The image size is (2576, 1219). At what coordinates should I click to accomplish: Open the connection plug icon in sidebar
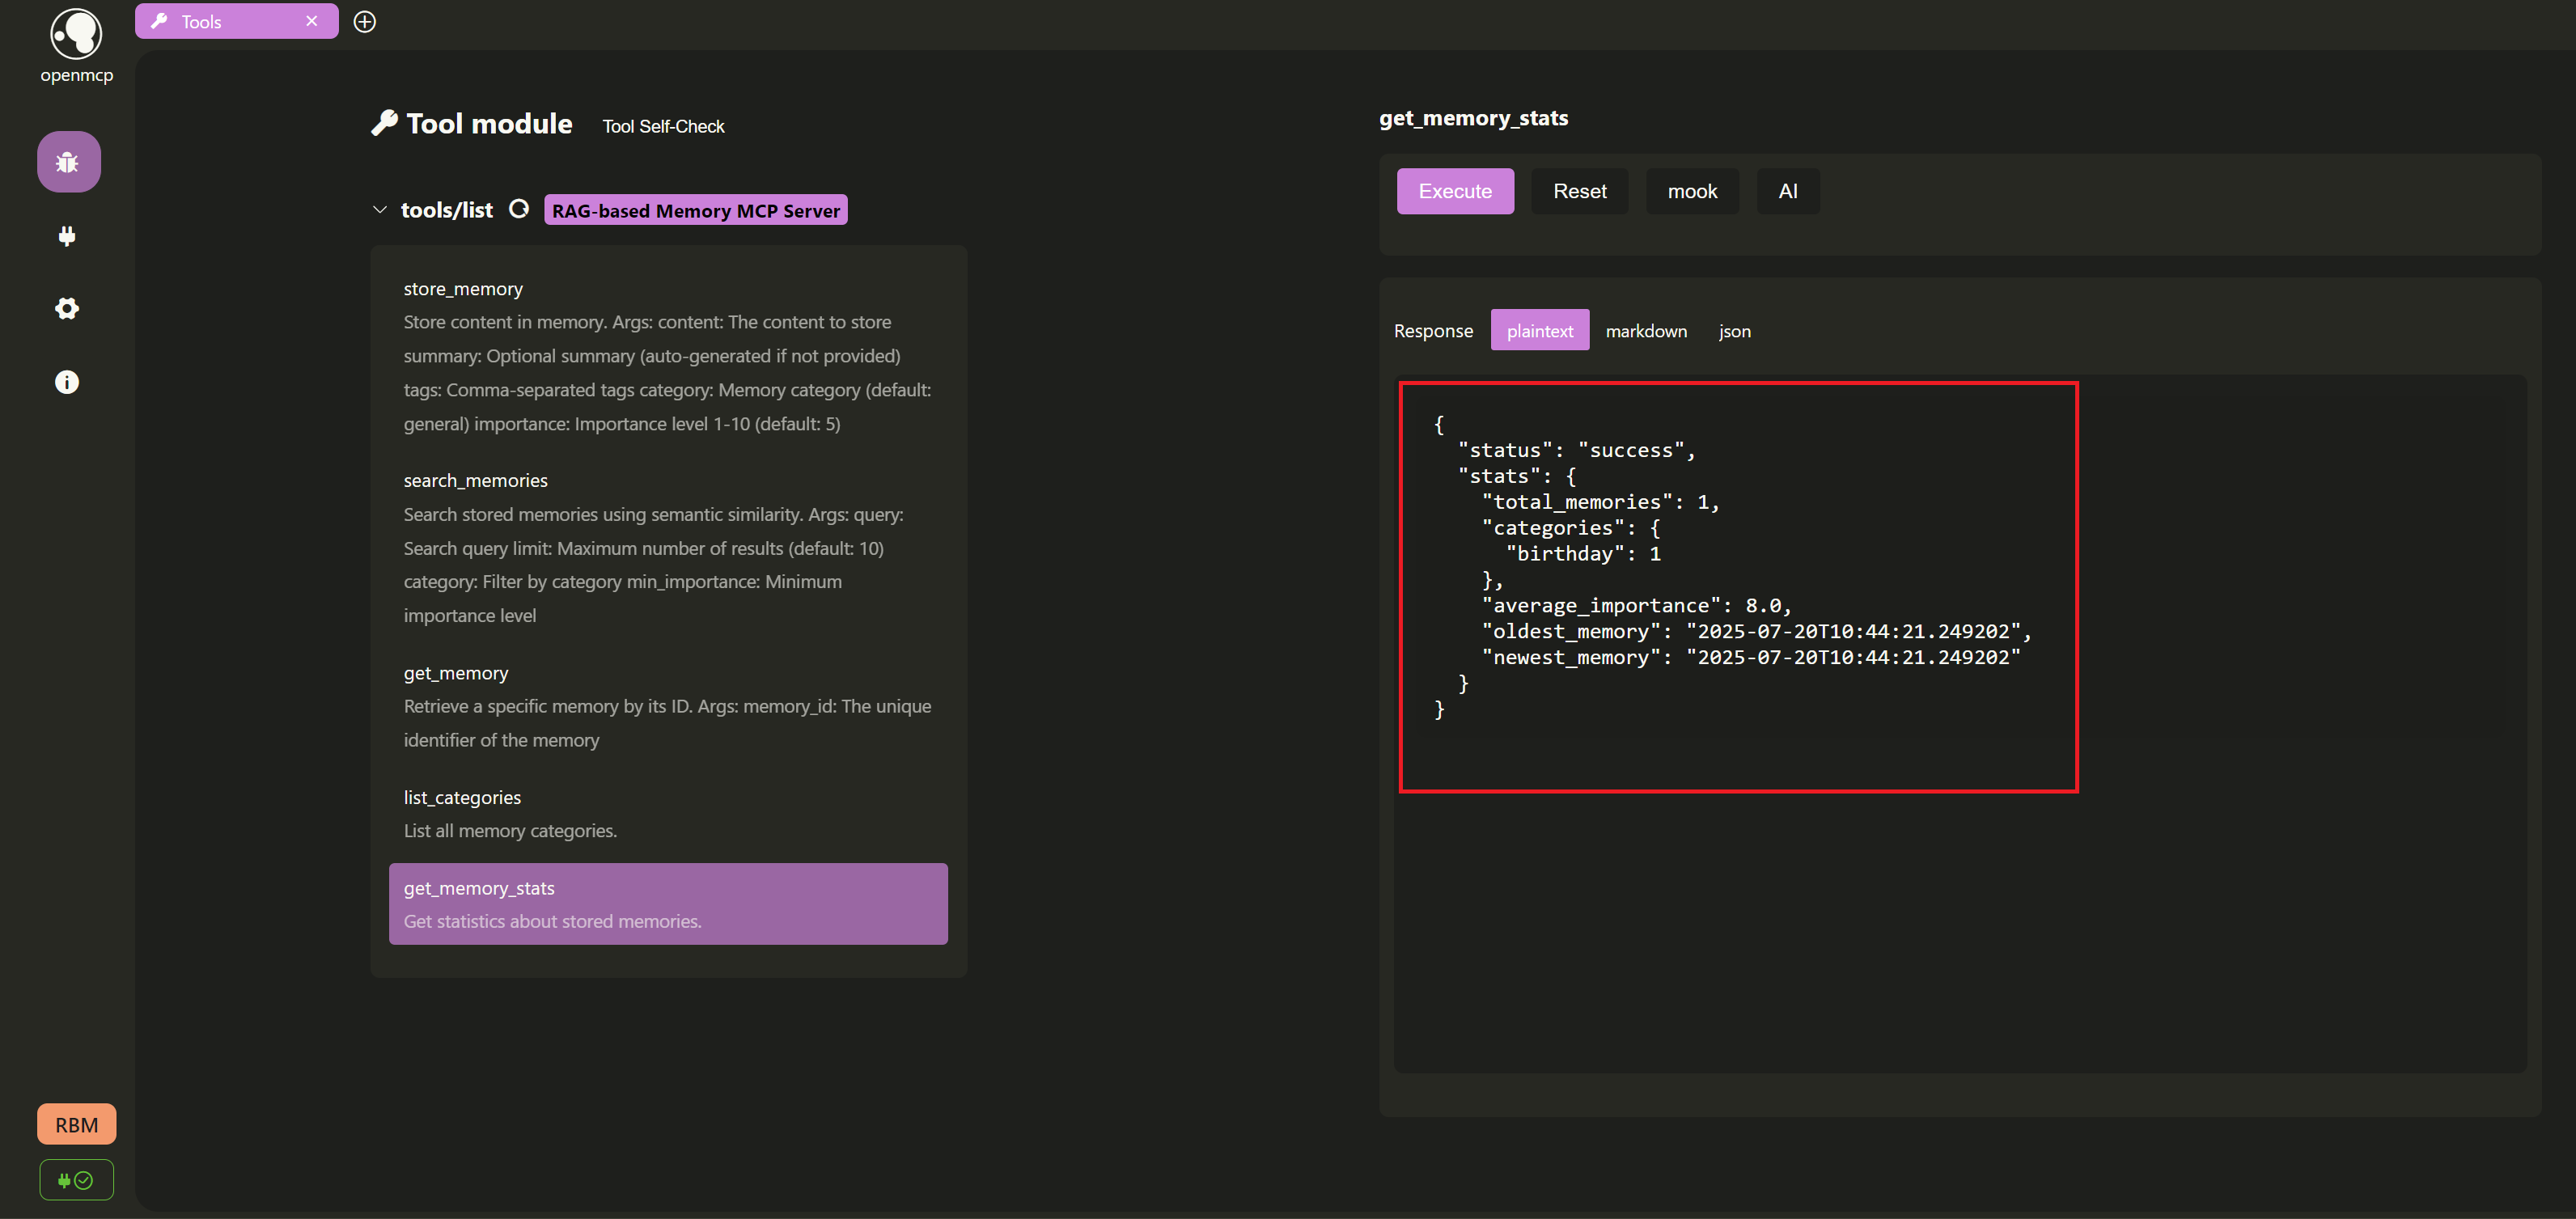[67, 236]
